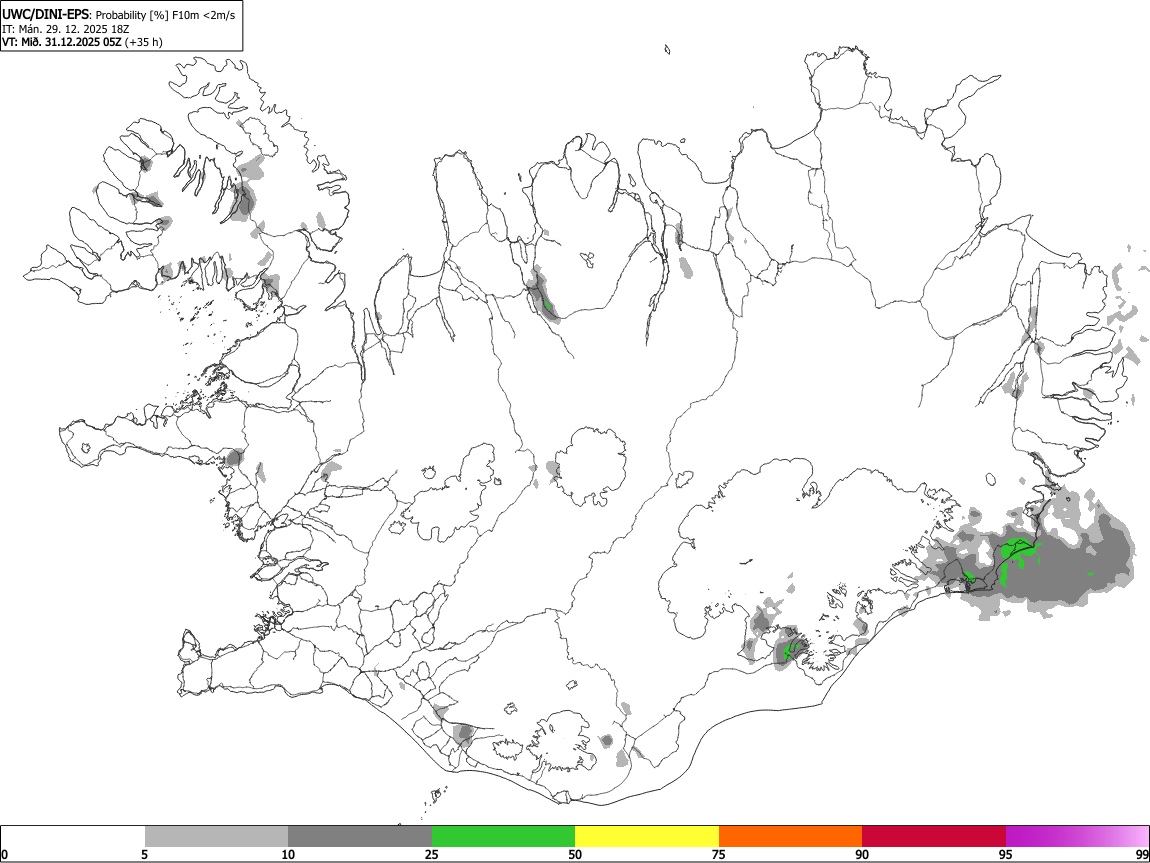Click the magenta 95-99% legend swatch
Image resolution: width=1150 pixels, height=863 pixels.
1077,837
